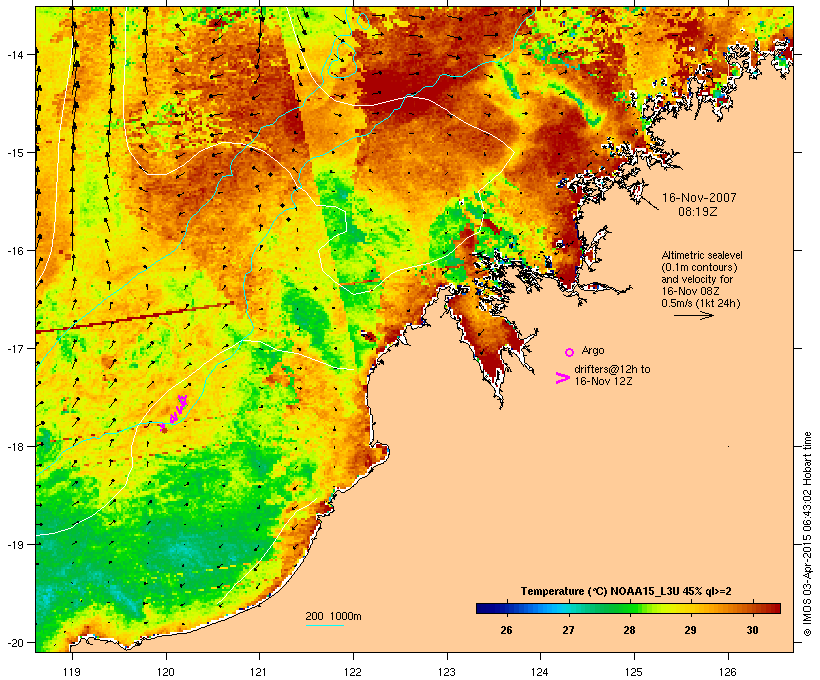Screen dimensions: 820x680
Task: Click the color bar label 30
Action: pyautogui.click(x=752, y=630)
